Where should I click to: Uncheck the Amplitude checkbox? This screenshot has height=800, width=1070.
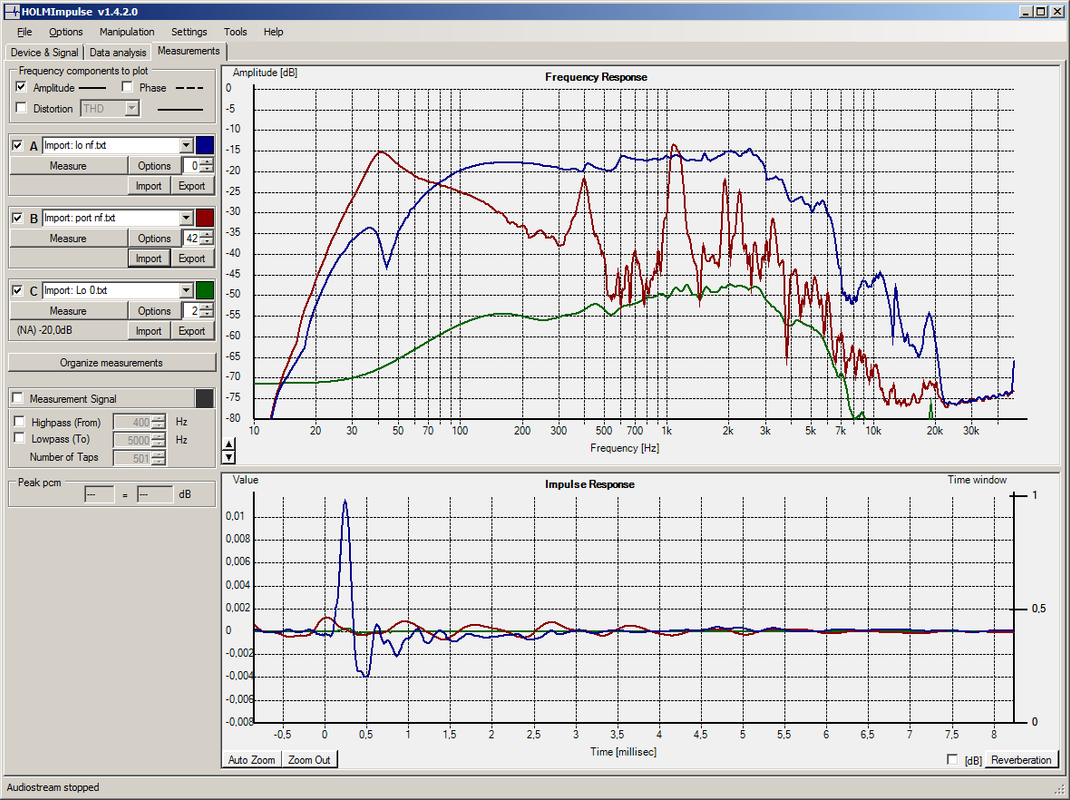click(21, 87)
